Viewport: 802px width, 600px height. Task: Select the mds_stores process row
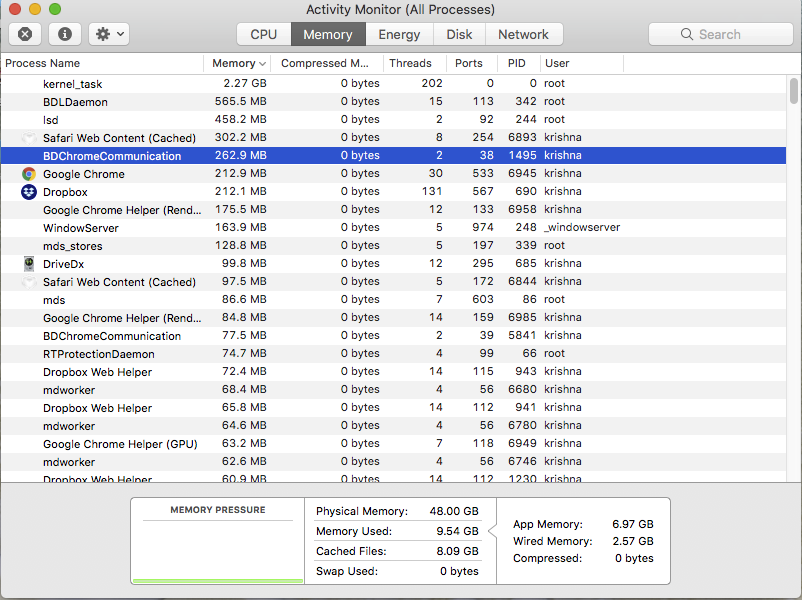(393, 246)
